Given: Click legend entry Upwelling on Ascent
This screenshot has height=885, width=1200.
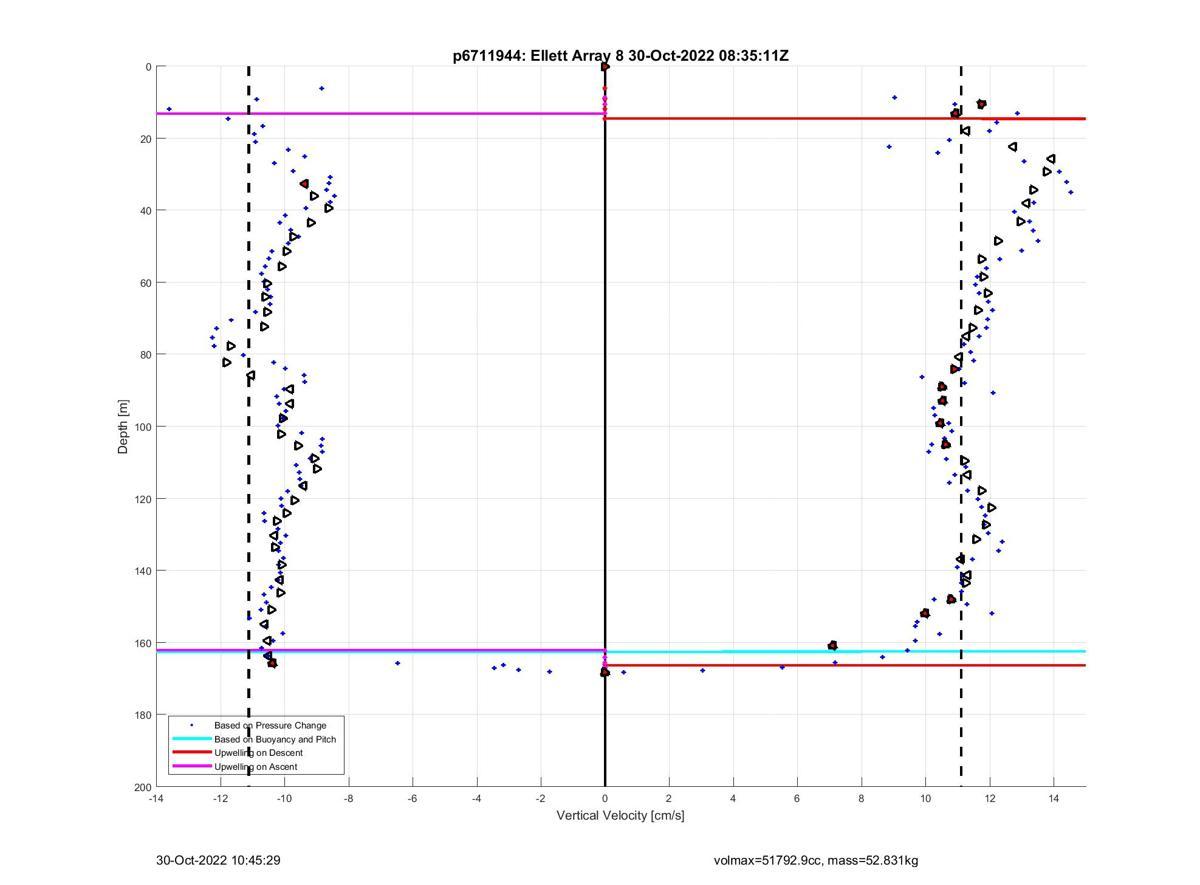Looking at the screenshot, I should coord(255,767).
